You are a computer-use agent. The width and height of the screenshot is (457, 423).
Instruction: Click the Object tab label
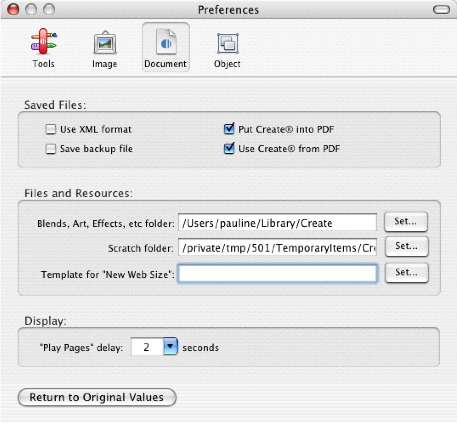pos(227,64)
